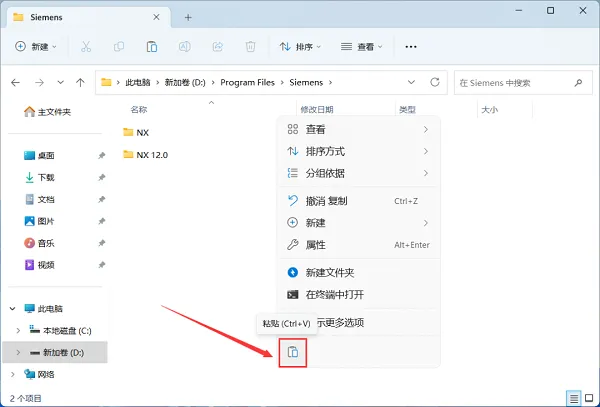Click the Cut scissors icon in toolbar
600x407 pixels.
tap(86, 47)
